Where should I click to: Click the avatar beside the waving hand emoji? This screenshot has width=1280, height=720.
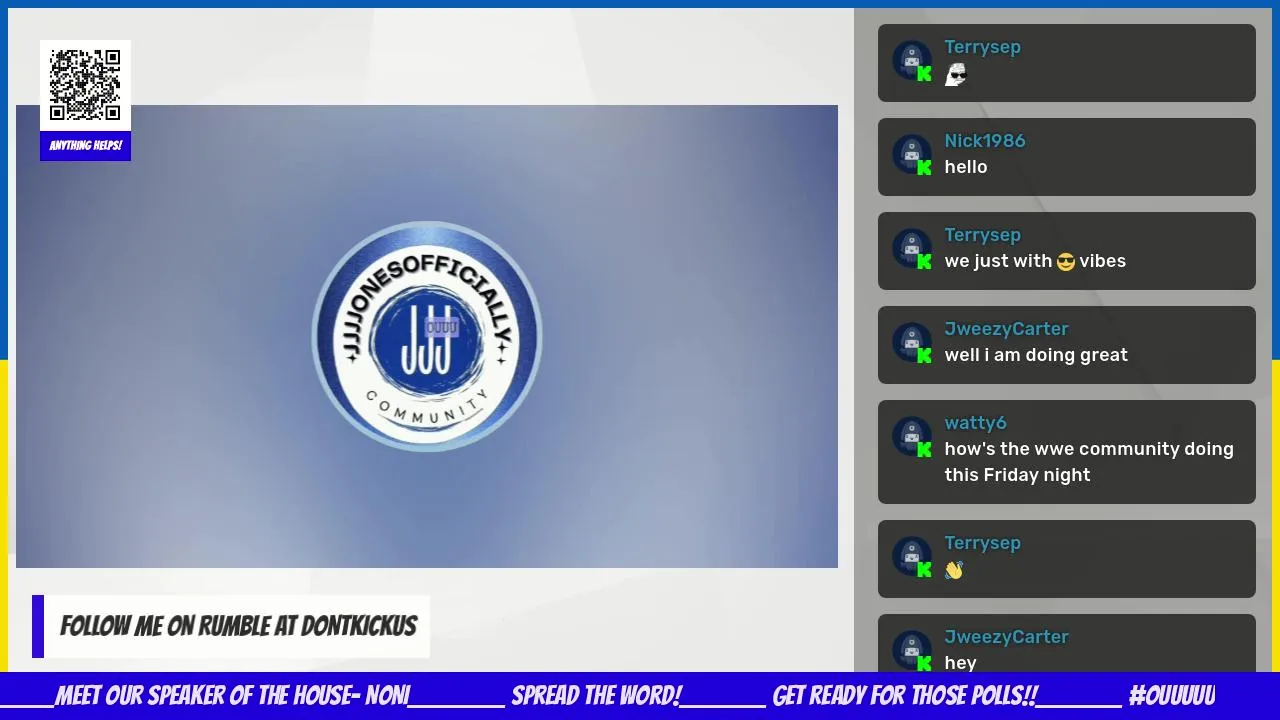point(912,556)
